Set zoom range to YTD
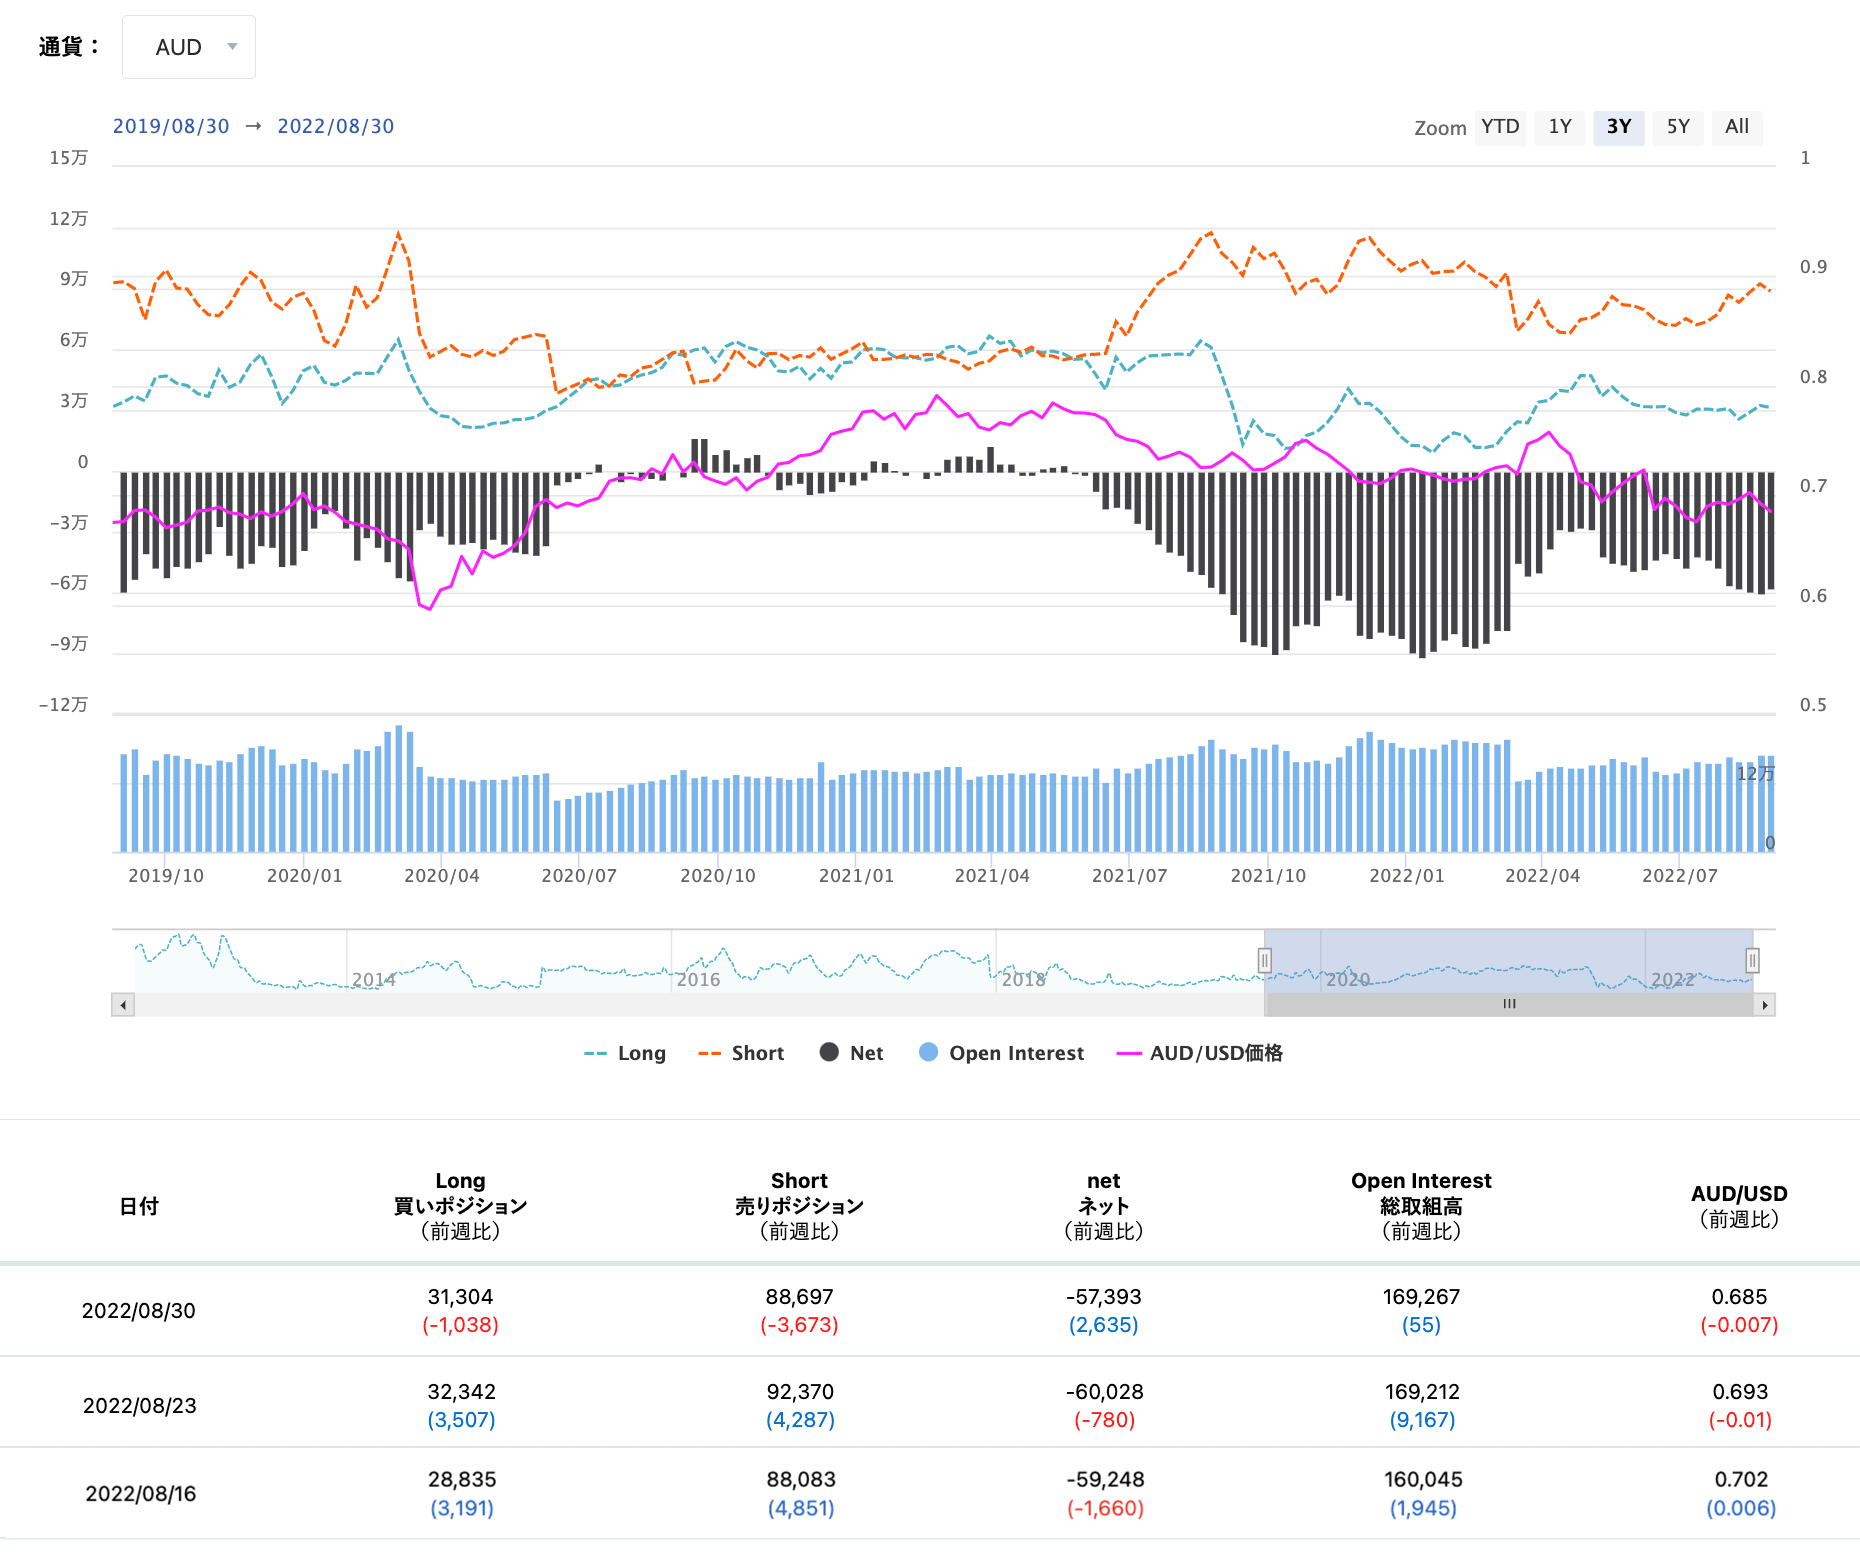Screen dimensions: 1860x1556 click(x=1500, y=127)
